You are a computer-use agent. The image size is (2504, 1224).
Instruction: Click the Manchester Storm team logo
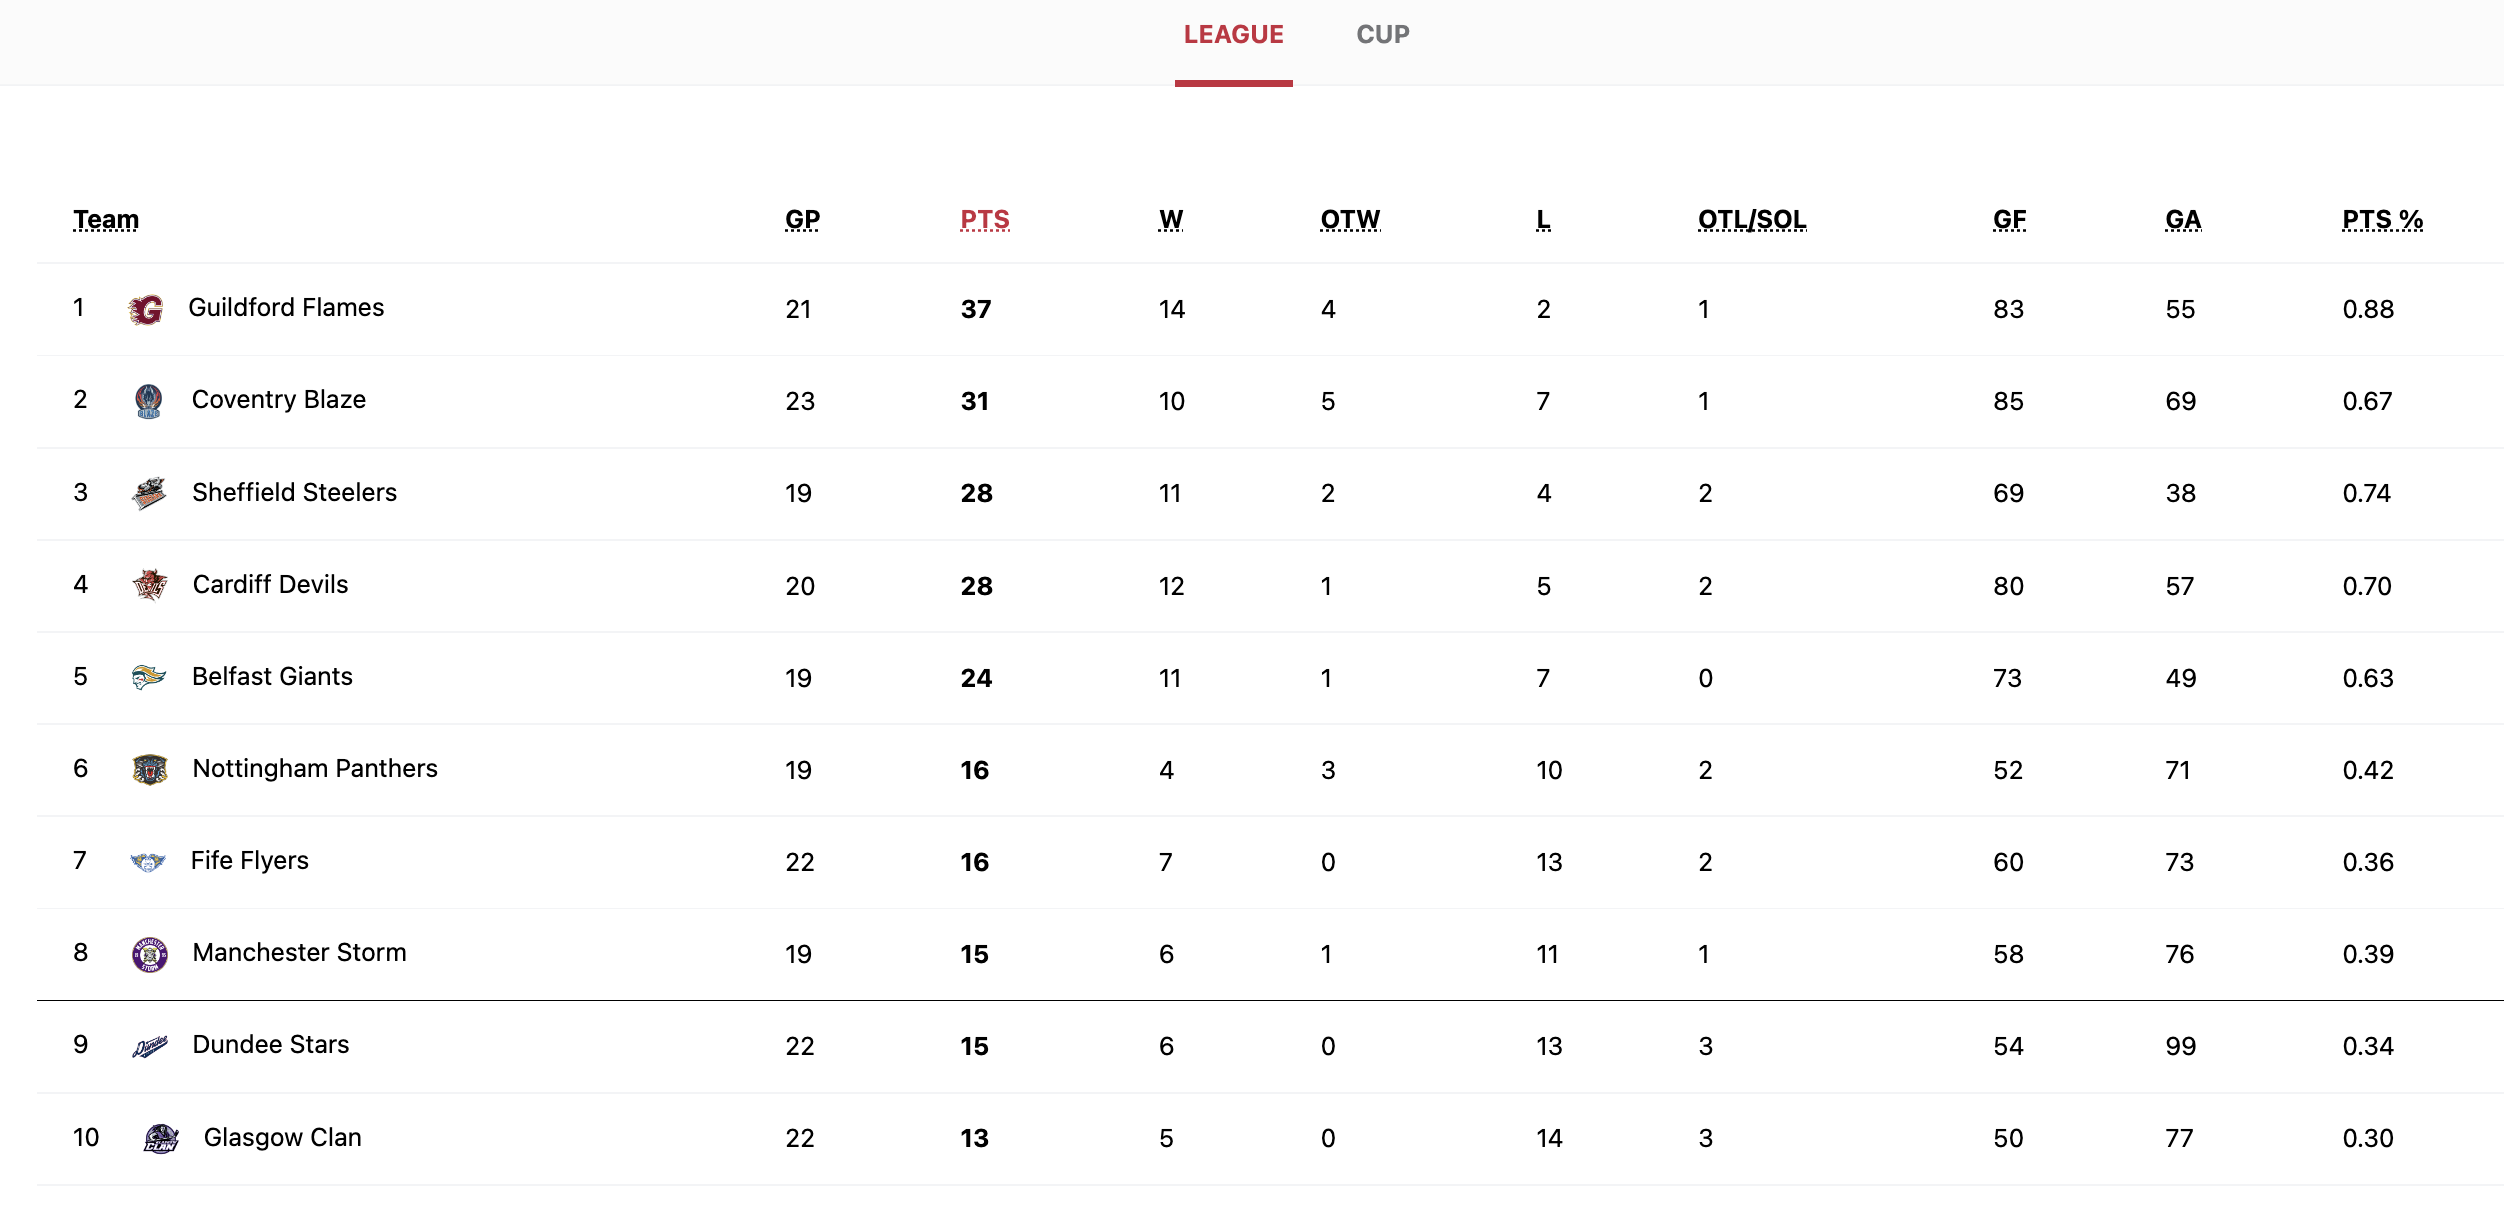coord(150,954)
